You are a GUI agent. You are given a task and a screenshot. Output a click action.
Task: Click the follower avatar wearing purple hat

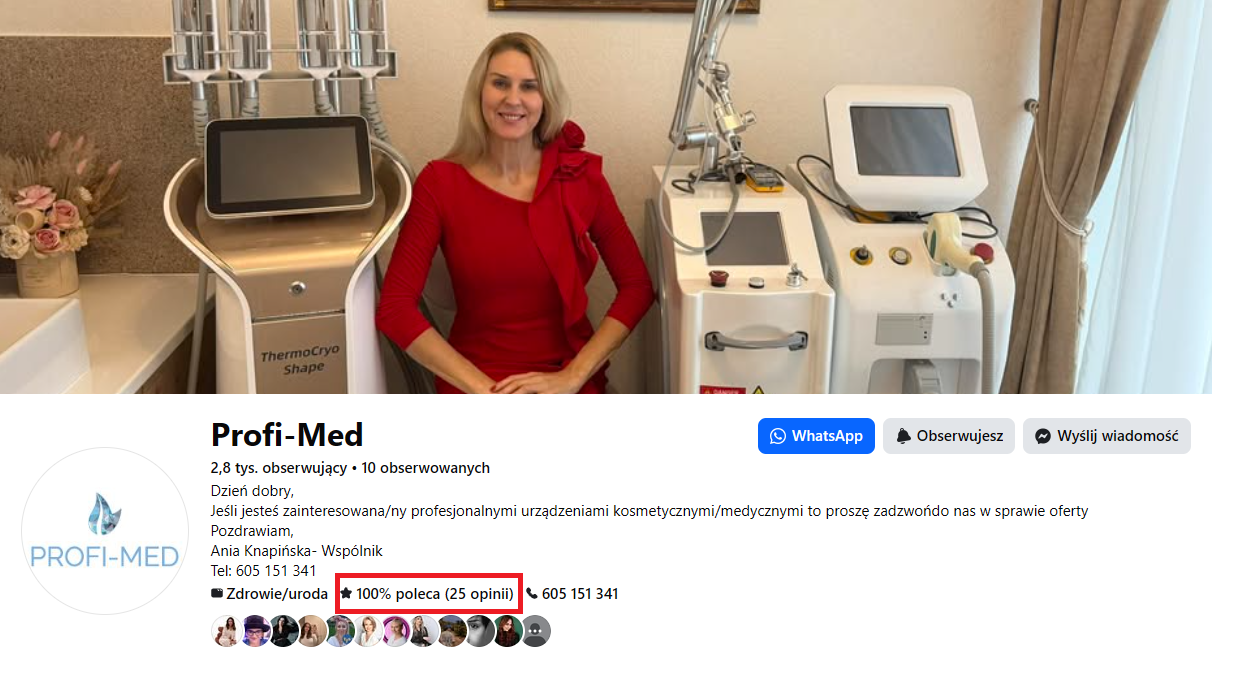257,631
